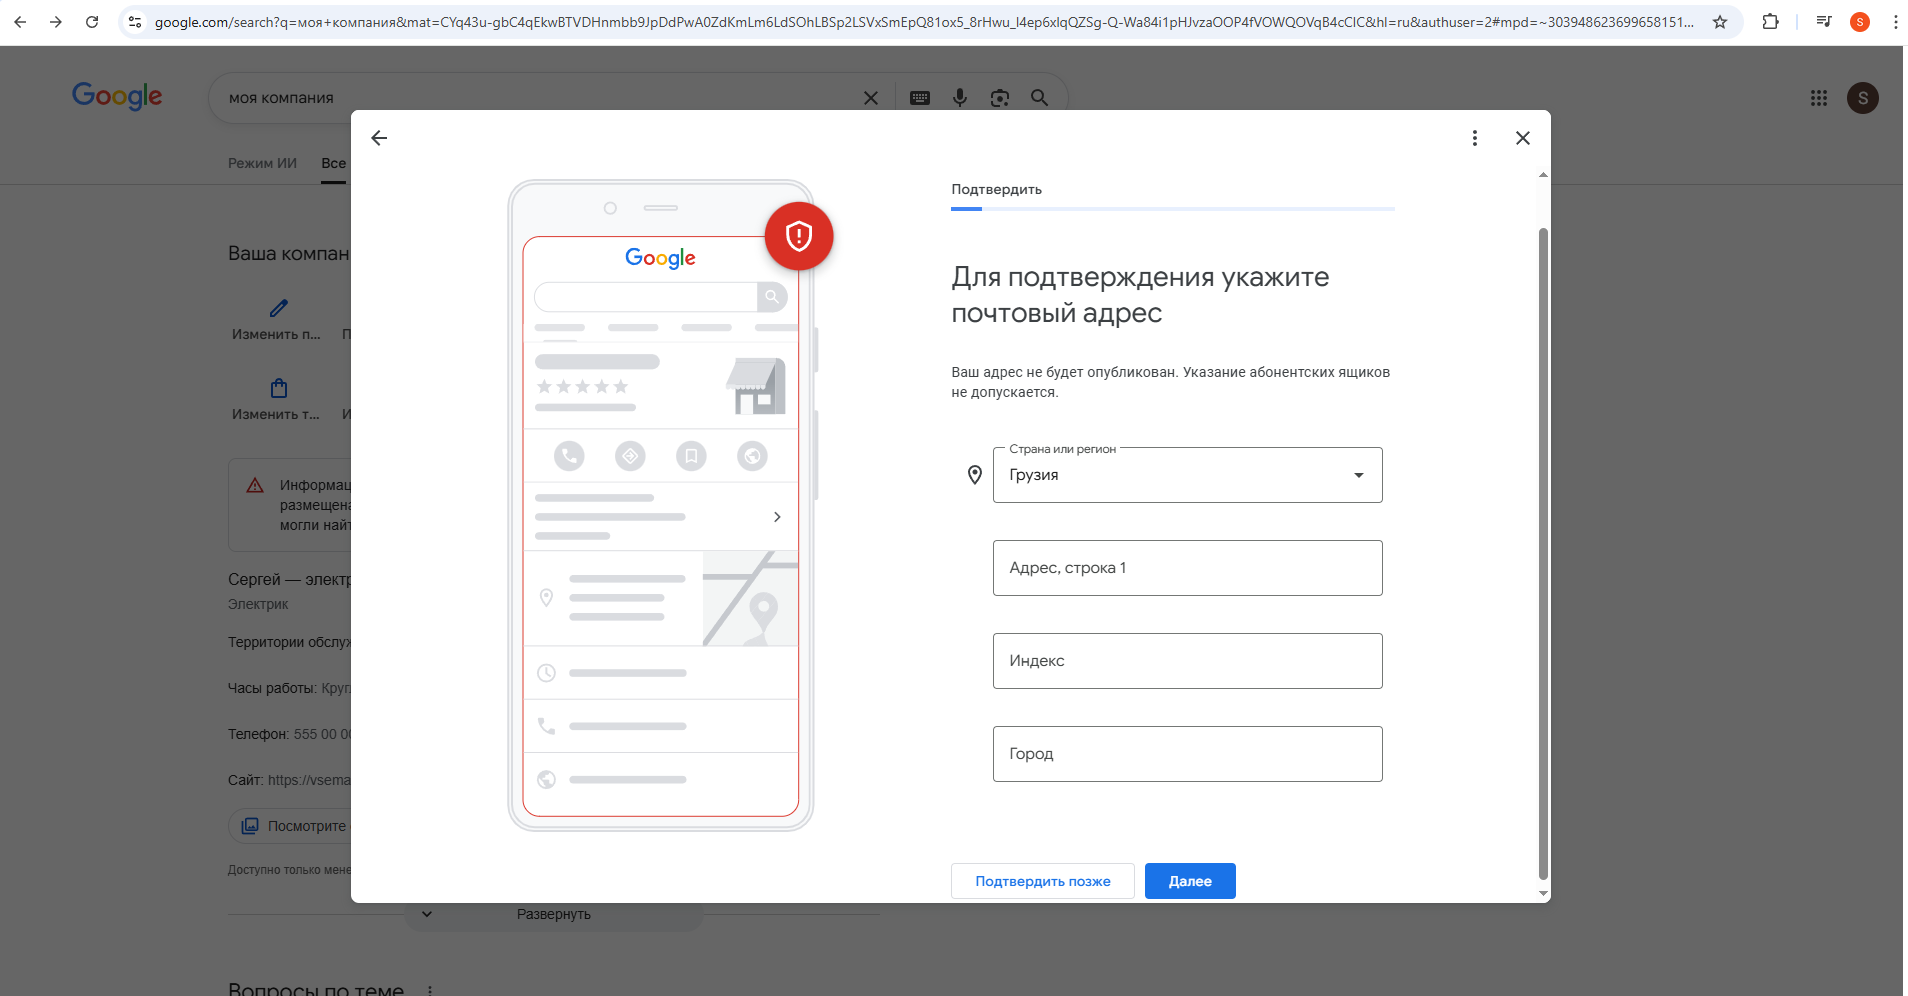This screenshot has width=1908, height=996.
Task: Open the Chrome three-dot menu
Action: coord(1895,22)
